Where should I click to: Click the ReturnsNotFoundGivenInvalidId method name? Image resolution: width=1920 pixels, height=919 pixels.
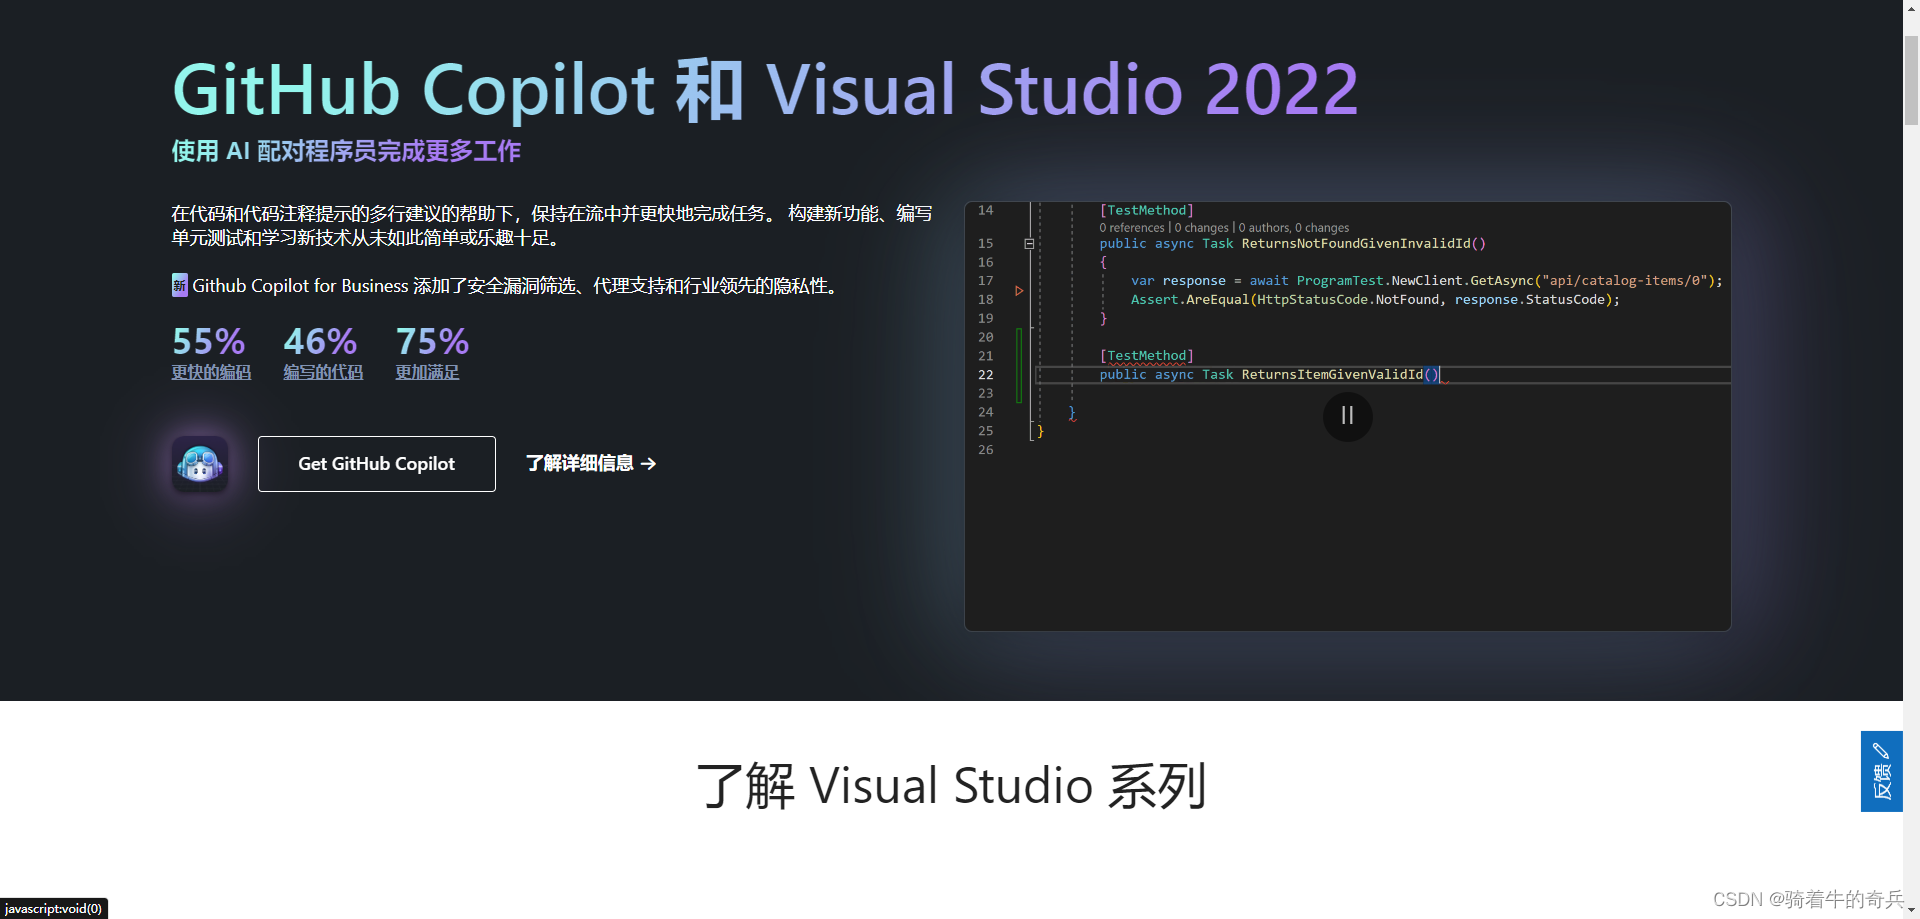[x=1356, y=244]
